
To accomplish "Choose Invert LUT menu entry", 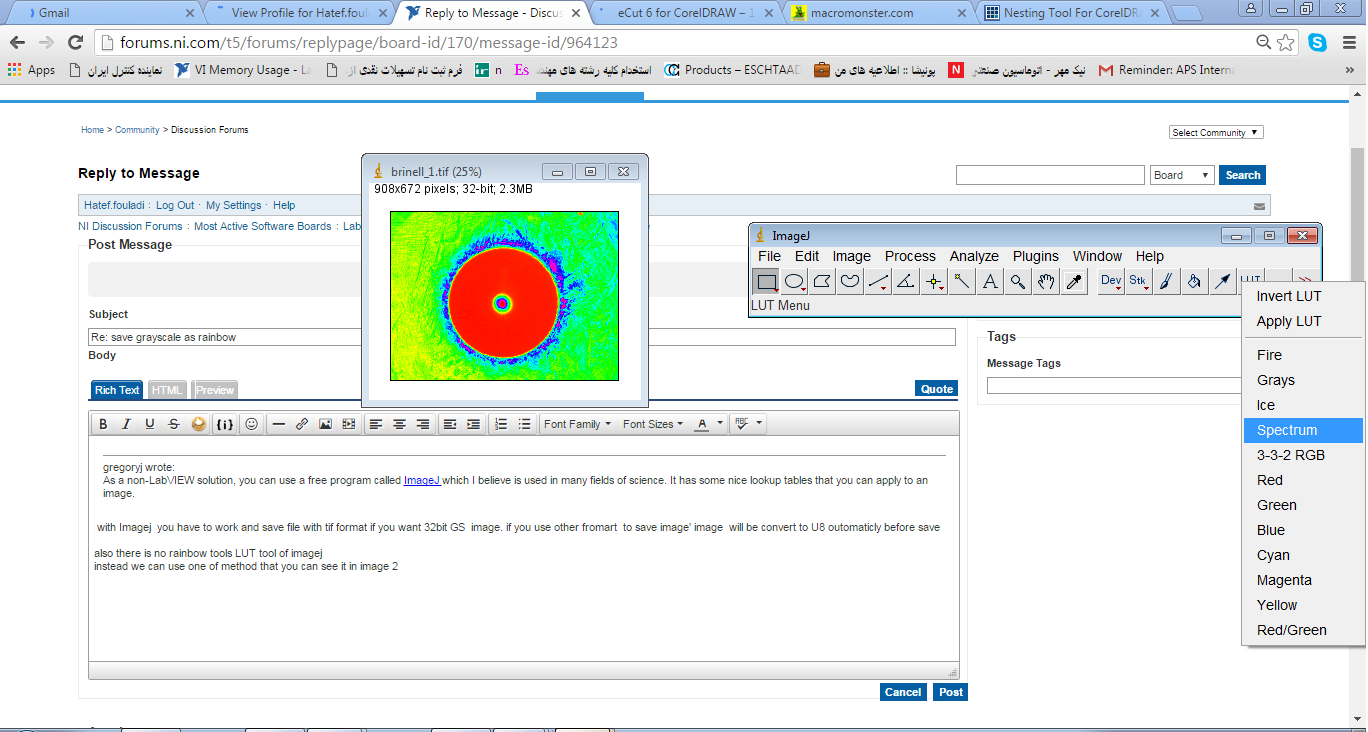I will click(x=1303, y=296).
